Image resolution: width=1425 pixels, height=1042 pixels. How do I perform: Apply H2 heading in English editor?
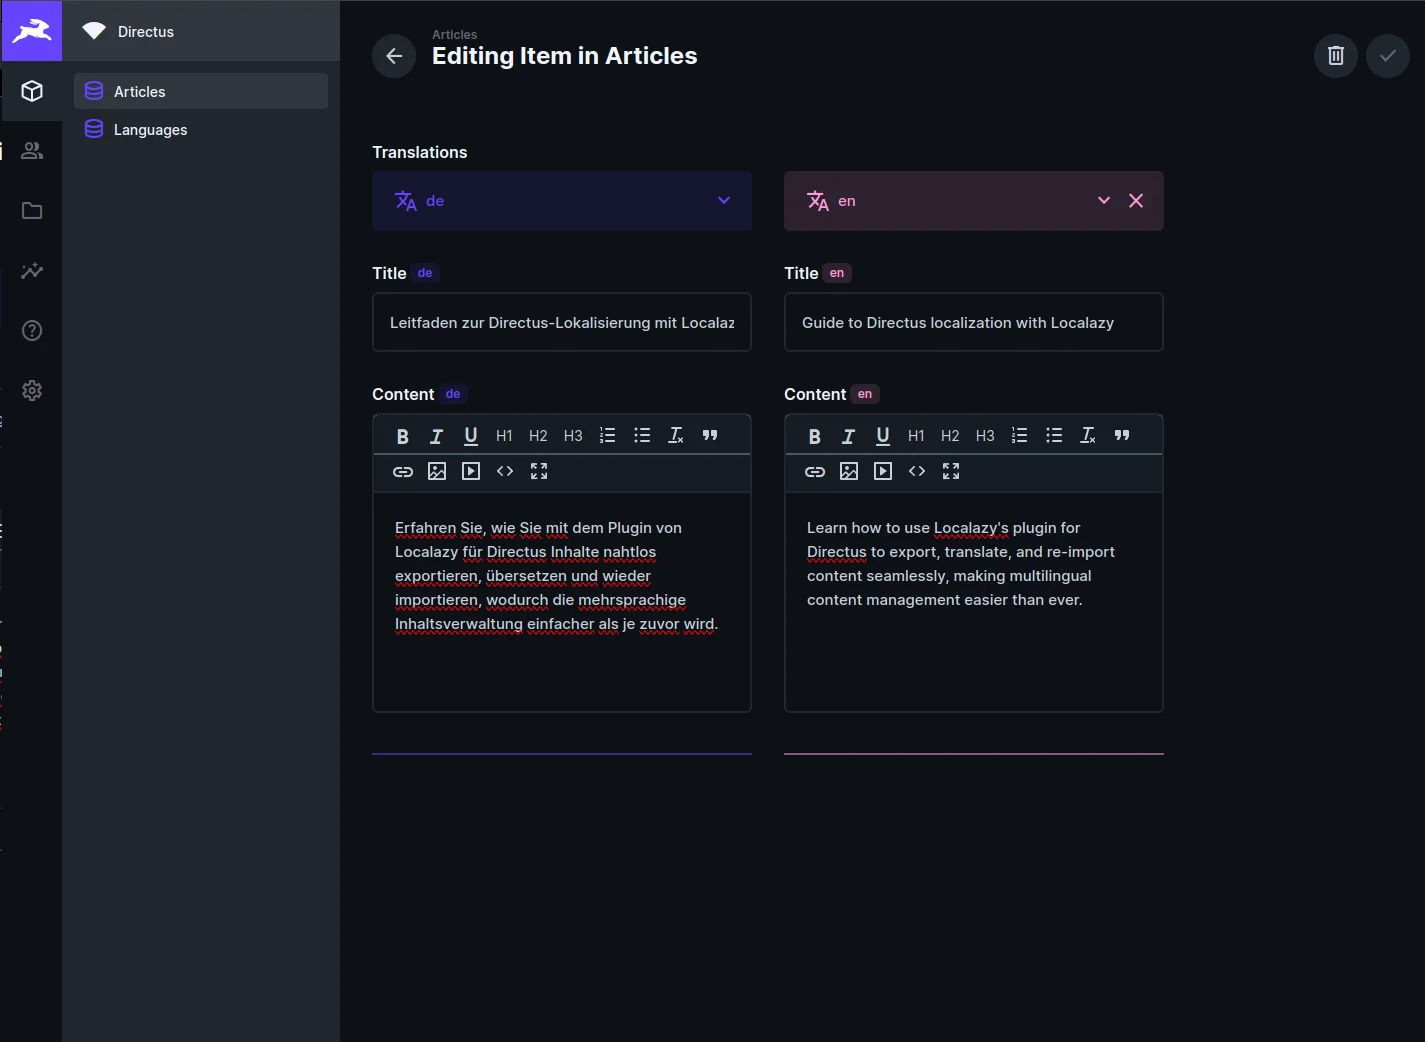(x=950, y=436)
